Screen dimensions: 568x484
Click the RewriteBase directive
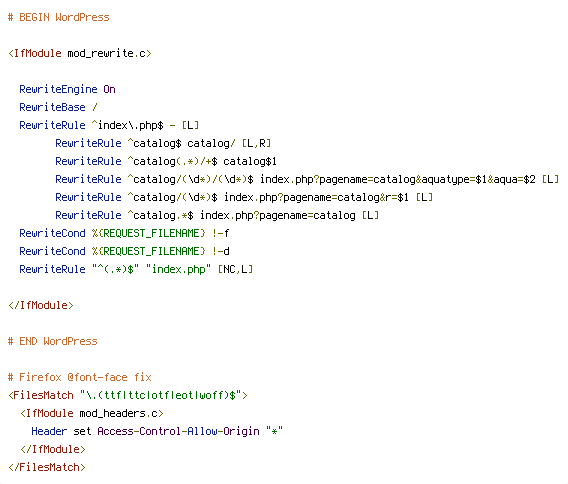(58, 107)
